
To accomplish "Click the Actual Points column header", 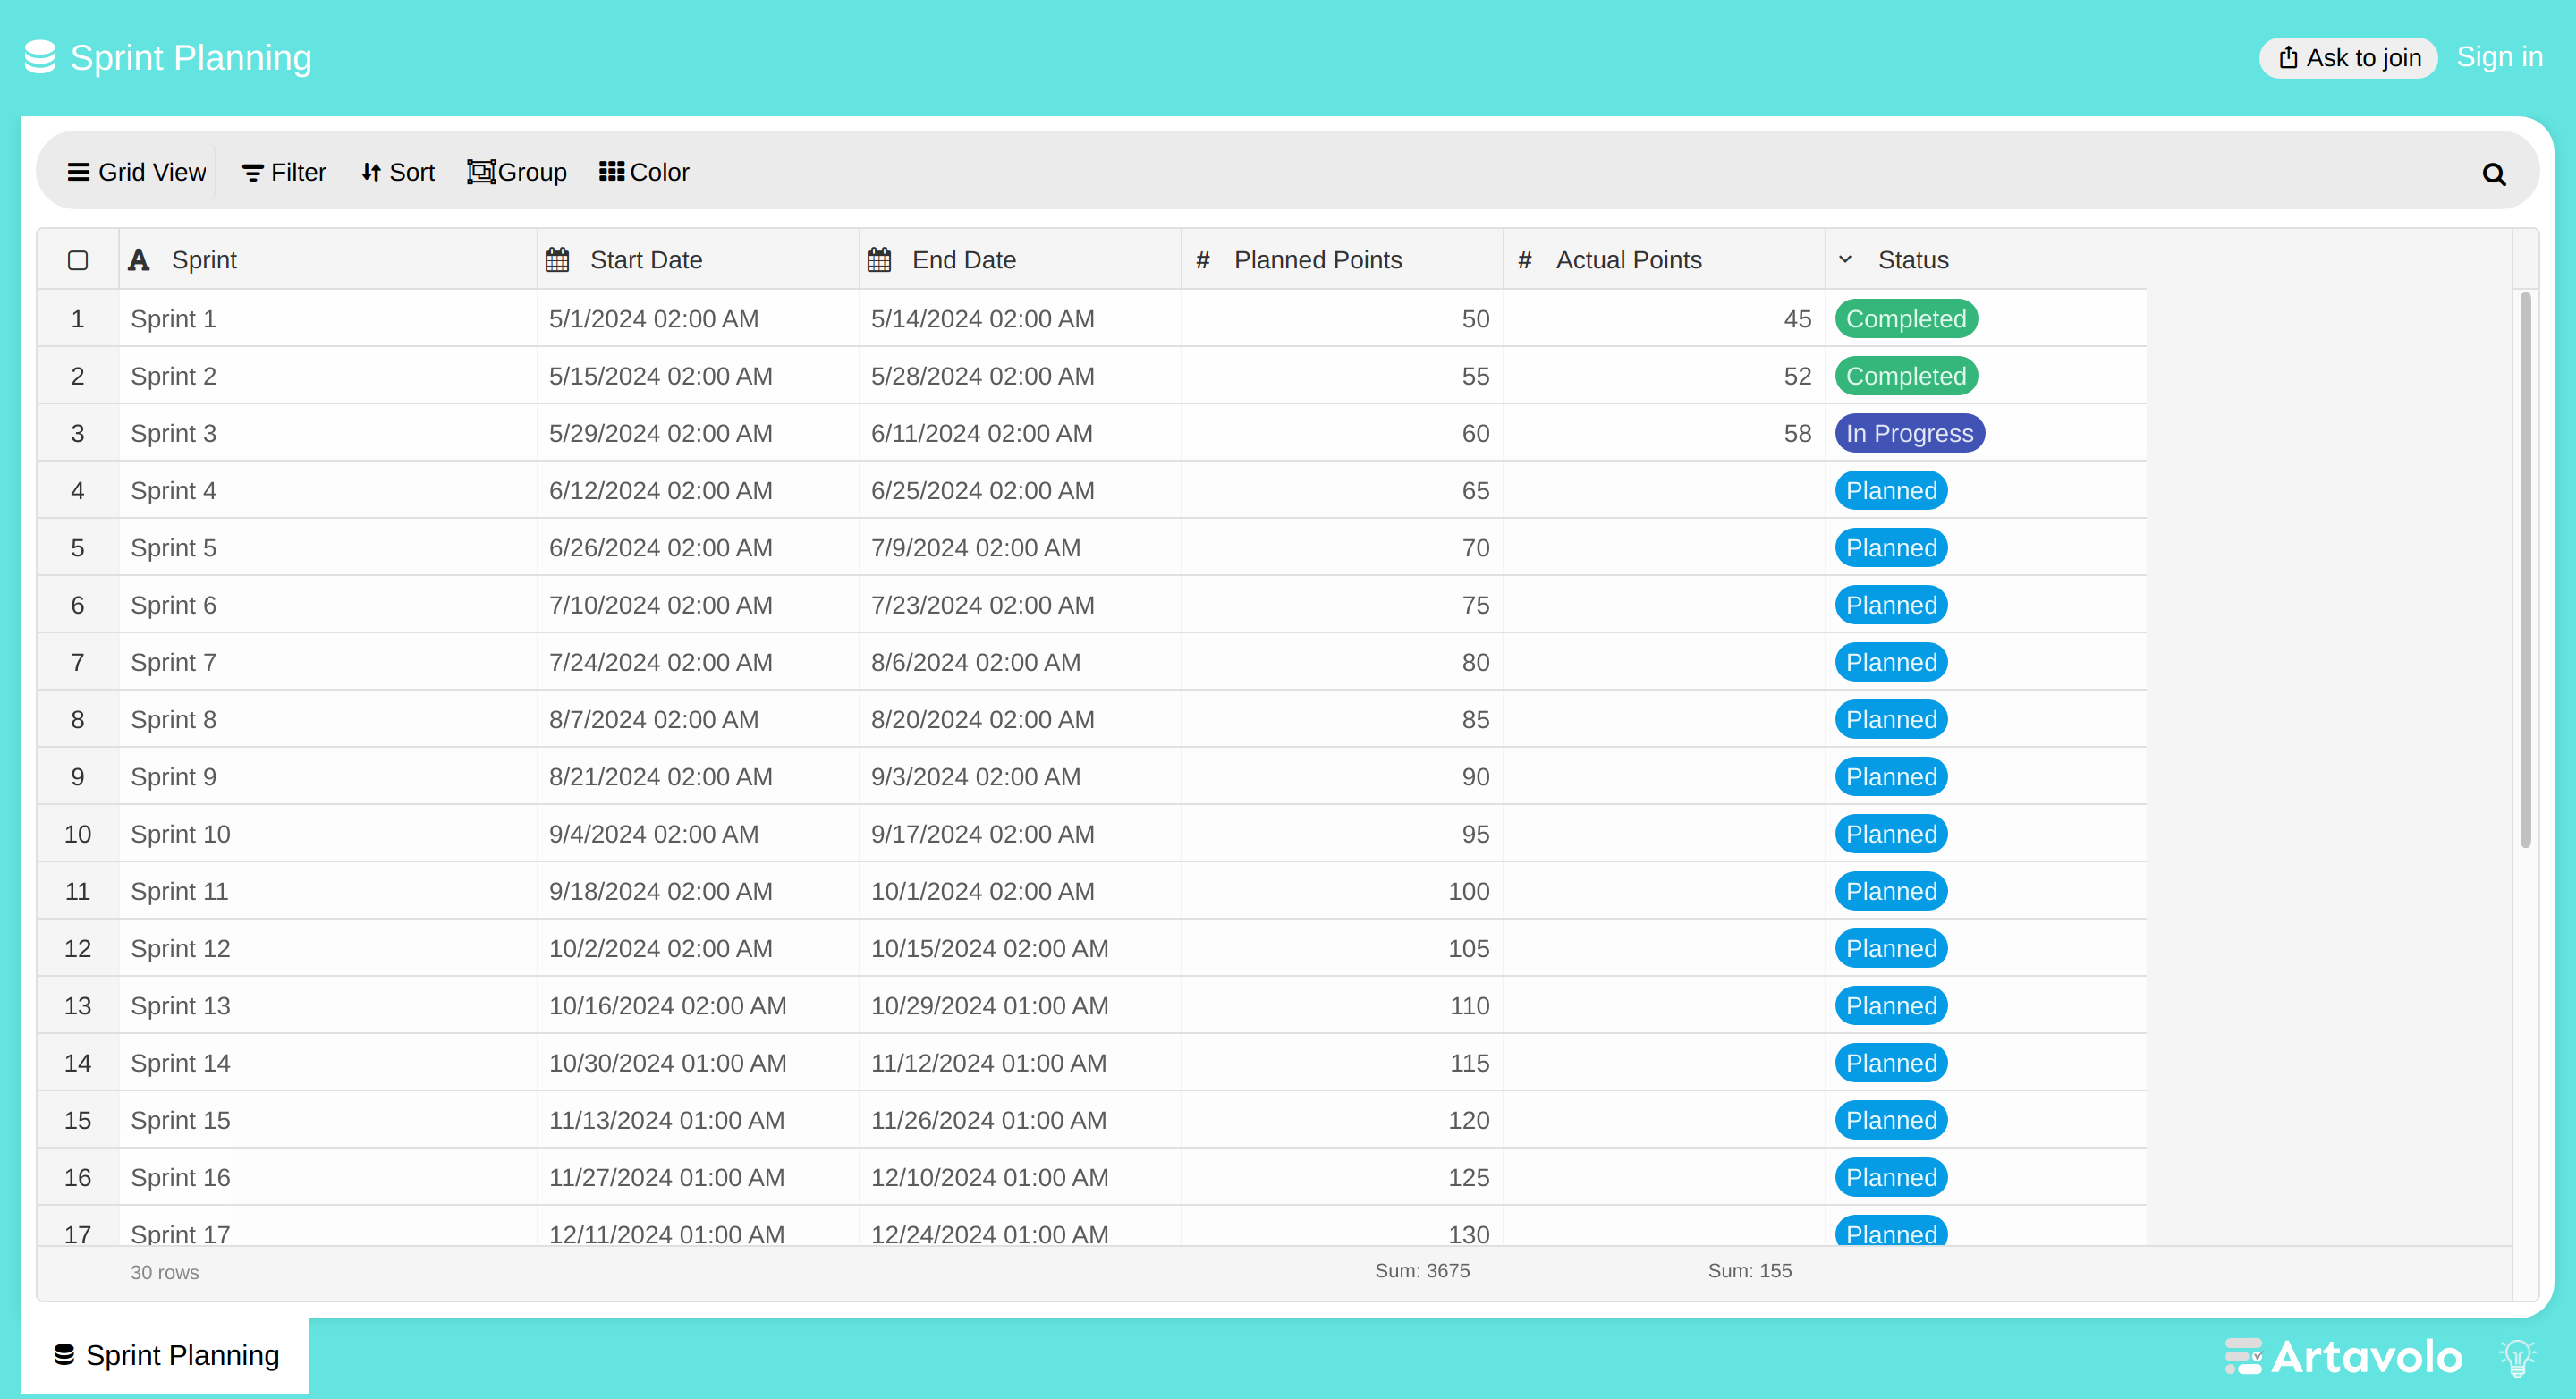I will tap(1664, 260).
